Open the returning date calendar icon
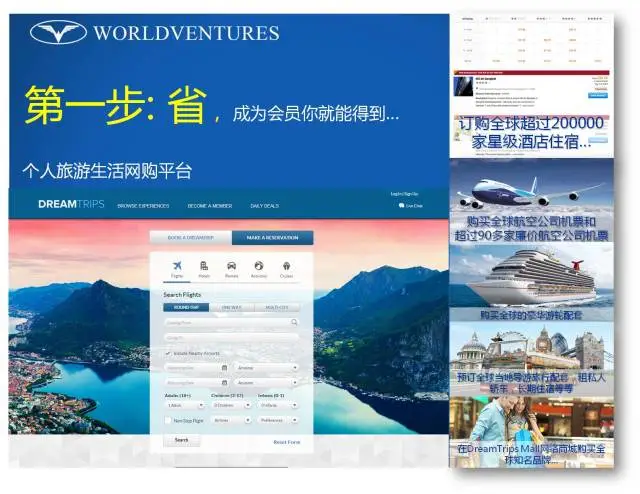This screenshot has height=494, width=640. [224, 383]
